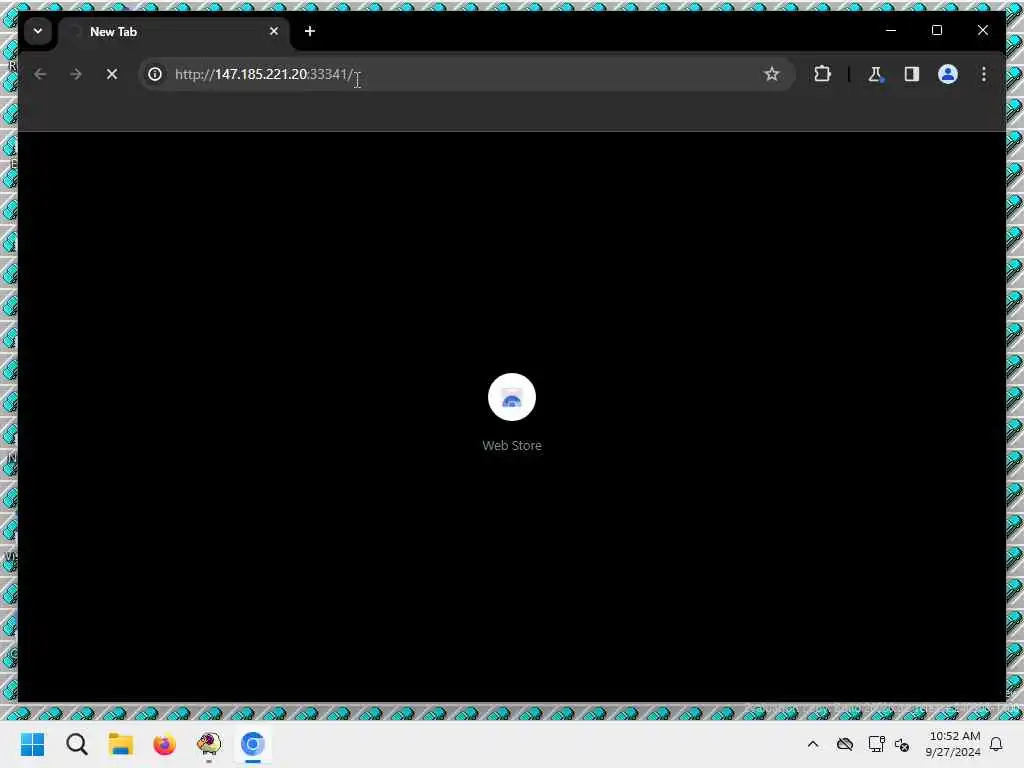Open the tab search dropdown arrow
1024x768 pixels.
(x=38, y=31)
